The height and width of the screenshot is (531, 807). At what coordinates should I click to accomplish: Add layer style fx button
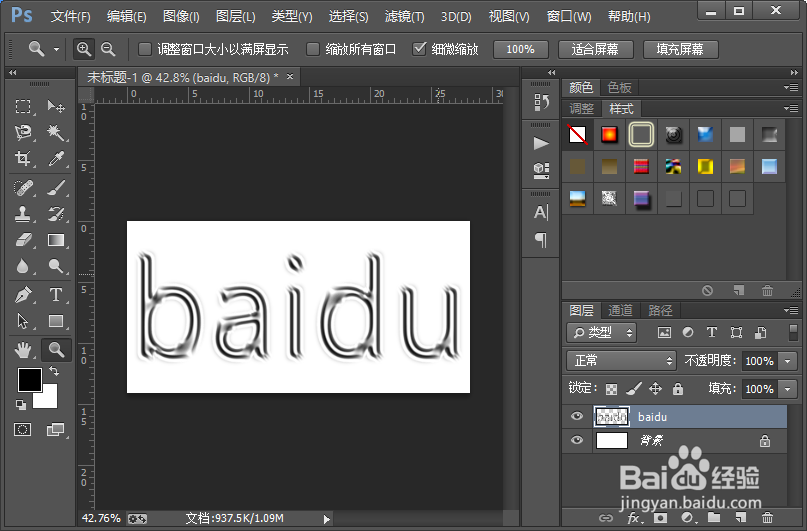[x=634, y=518]
